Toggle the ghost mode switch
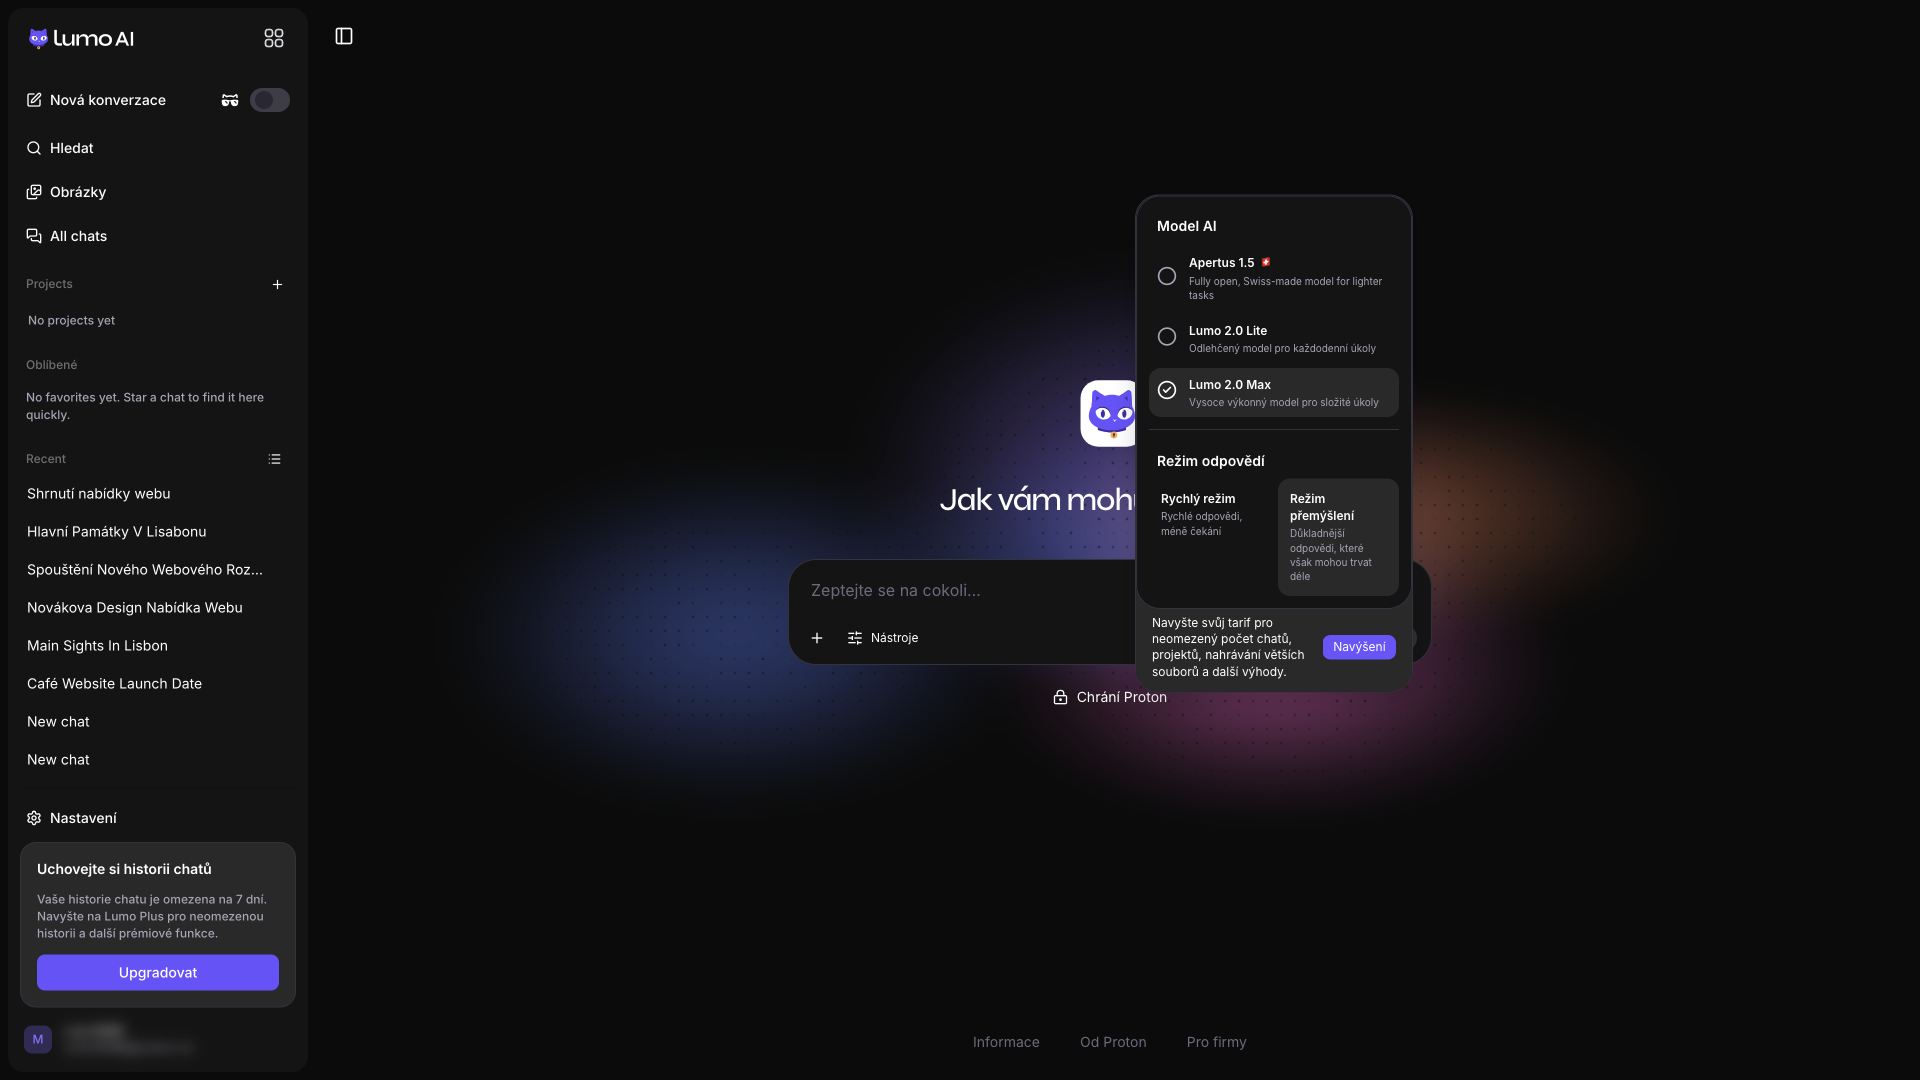This screenshot has width=1920, height=1080. [x=270, y=100]
